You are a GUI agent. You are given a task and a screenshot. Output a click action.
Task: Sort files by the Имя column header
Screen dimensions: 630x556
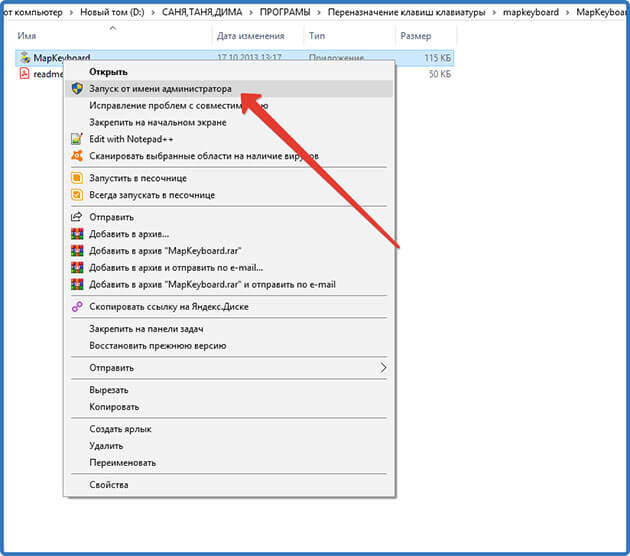pos(27,36)
